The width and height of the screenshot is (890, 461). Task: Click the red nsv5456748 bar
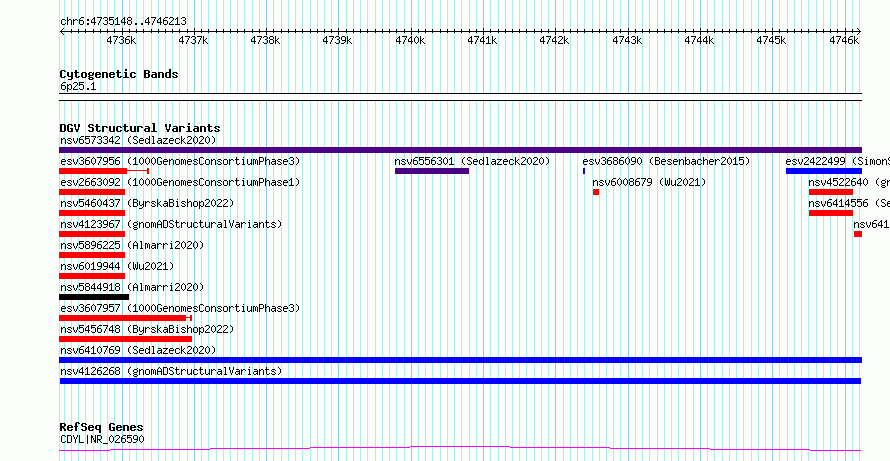pyautogui.click(x=125, y=339)
